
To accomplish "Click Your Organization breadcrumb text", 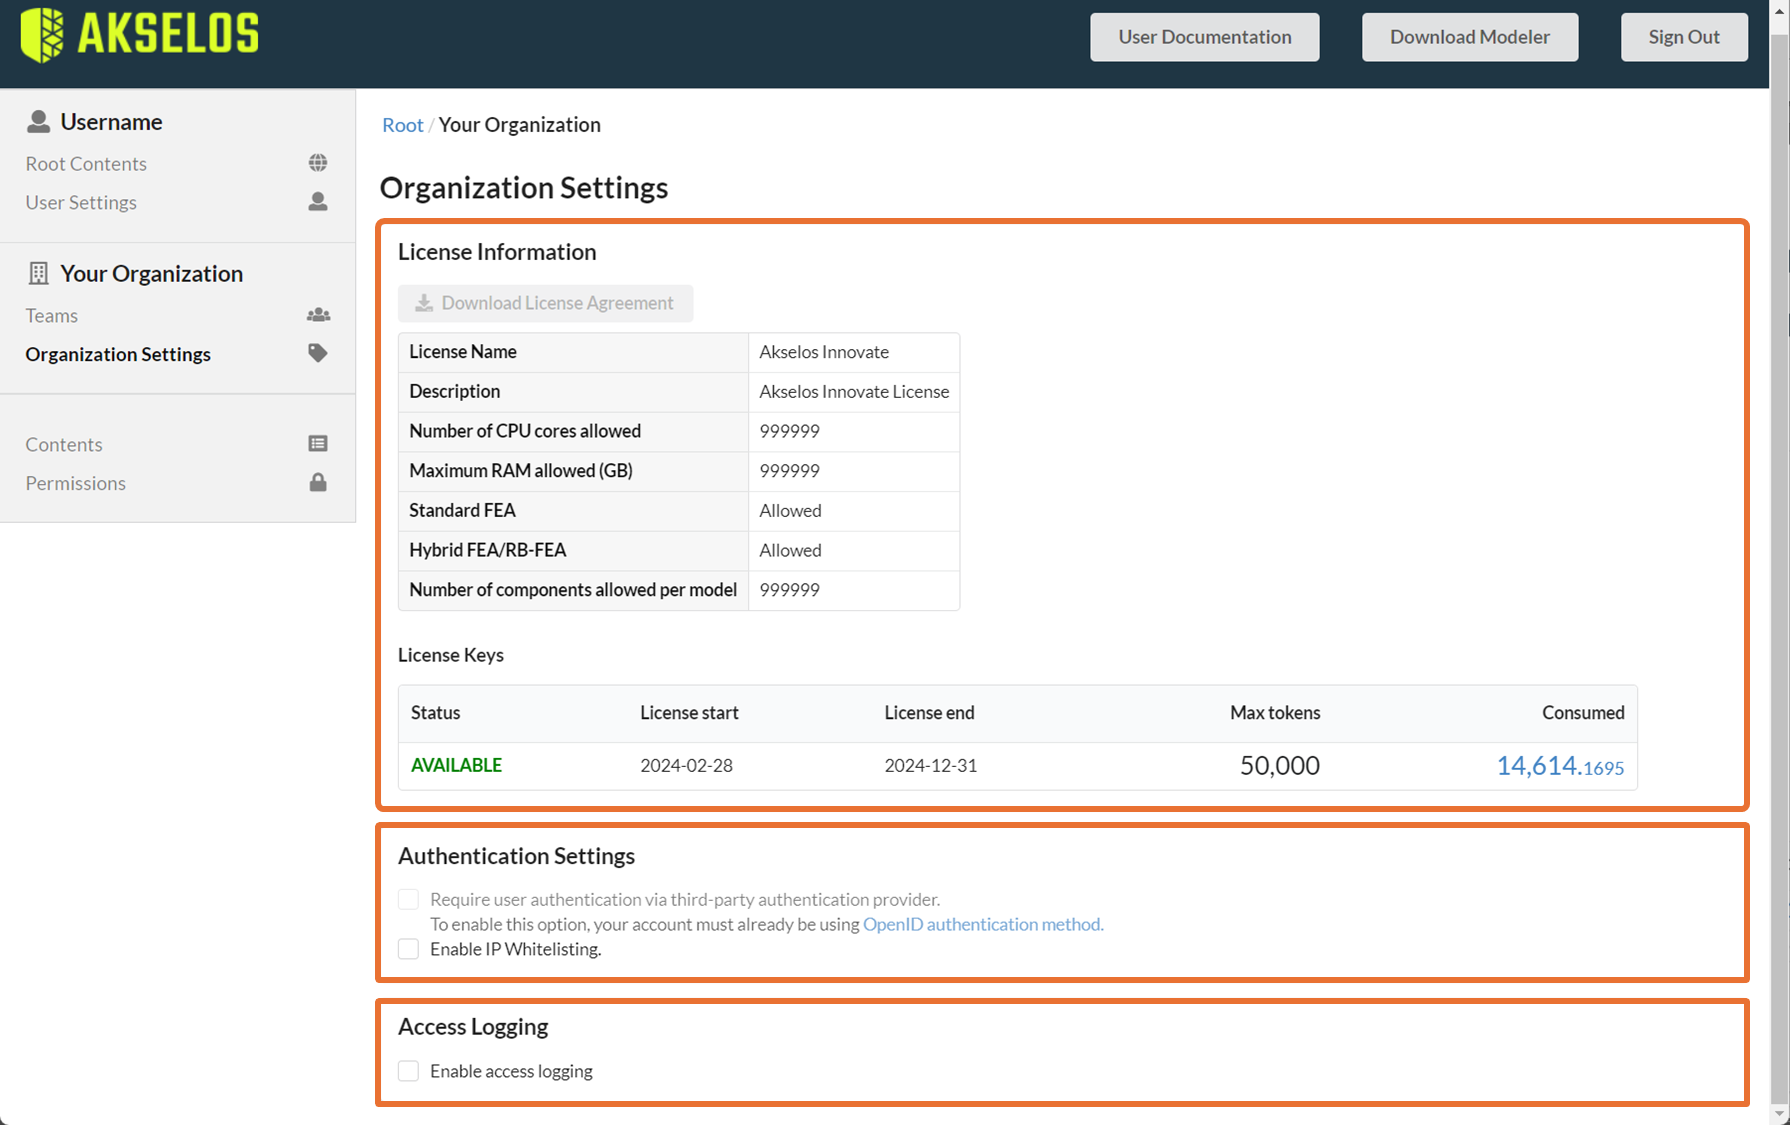I will tap(520, 125).
